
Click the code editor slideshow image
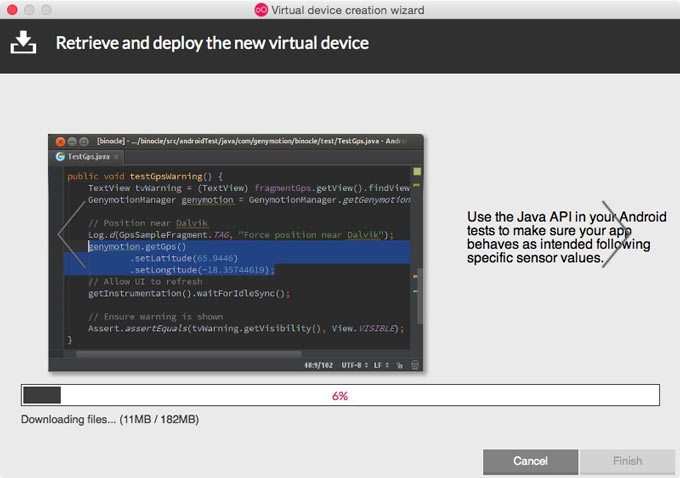coord(236,253)
